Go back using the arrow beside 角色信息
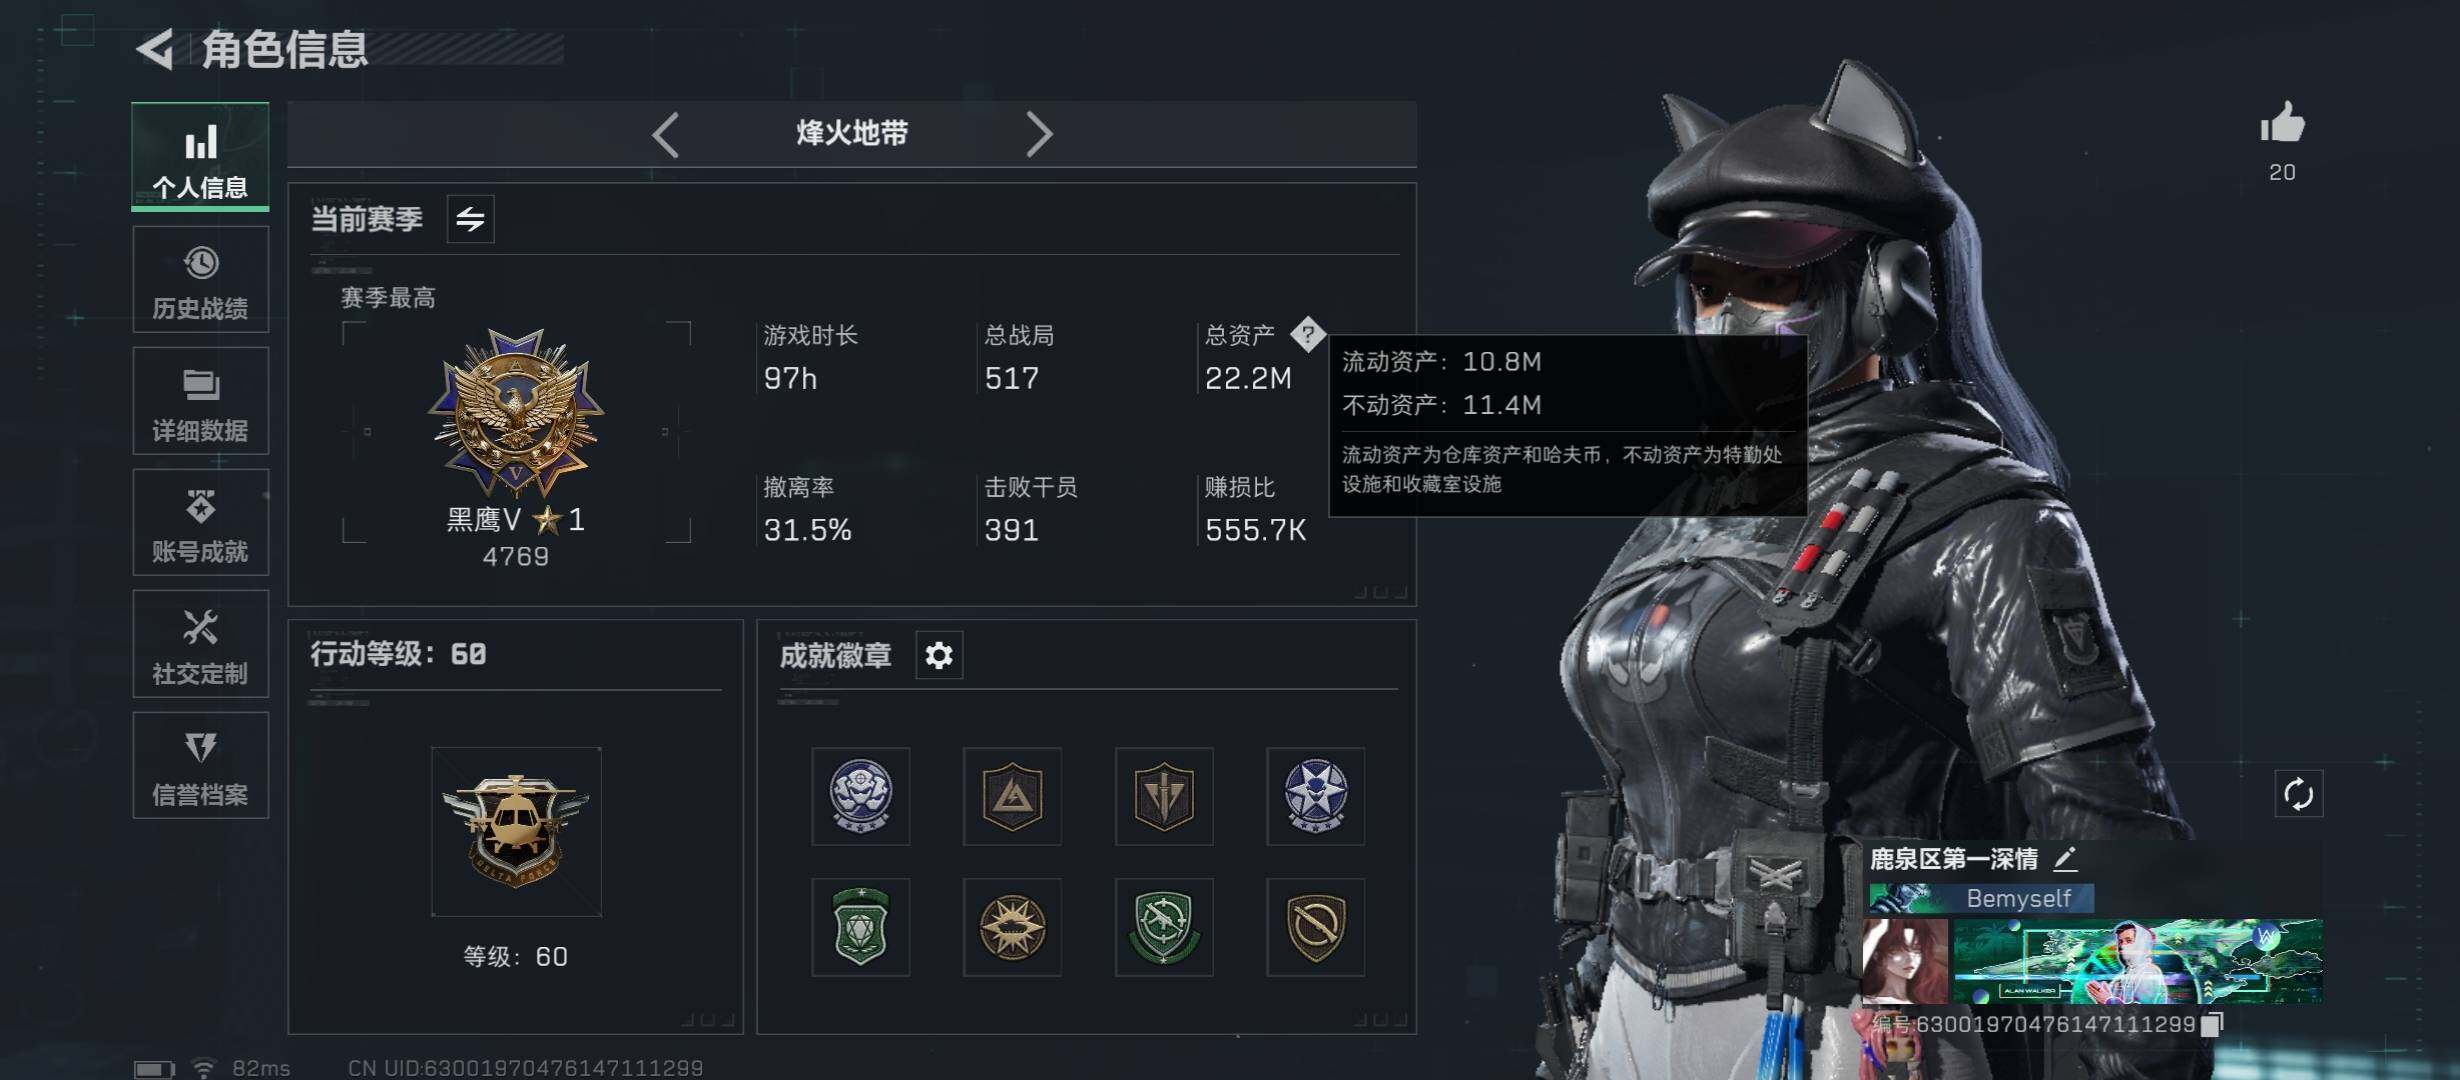This screenshot has width=2460, height=1080. 155,48
